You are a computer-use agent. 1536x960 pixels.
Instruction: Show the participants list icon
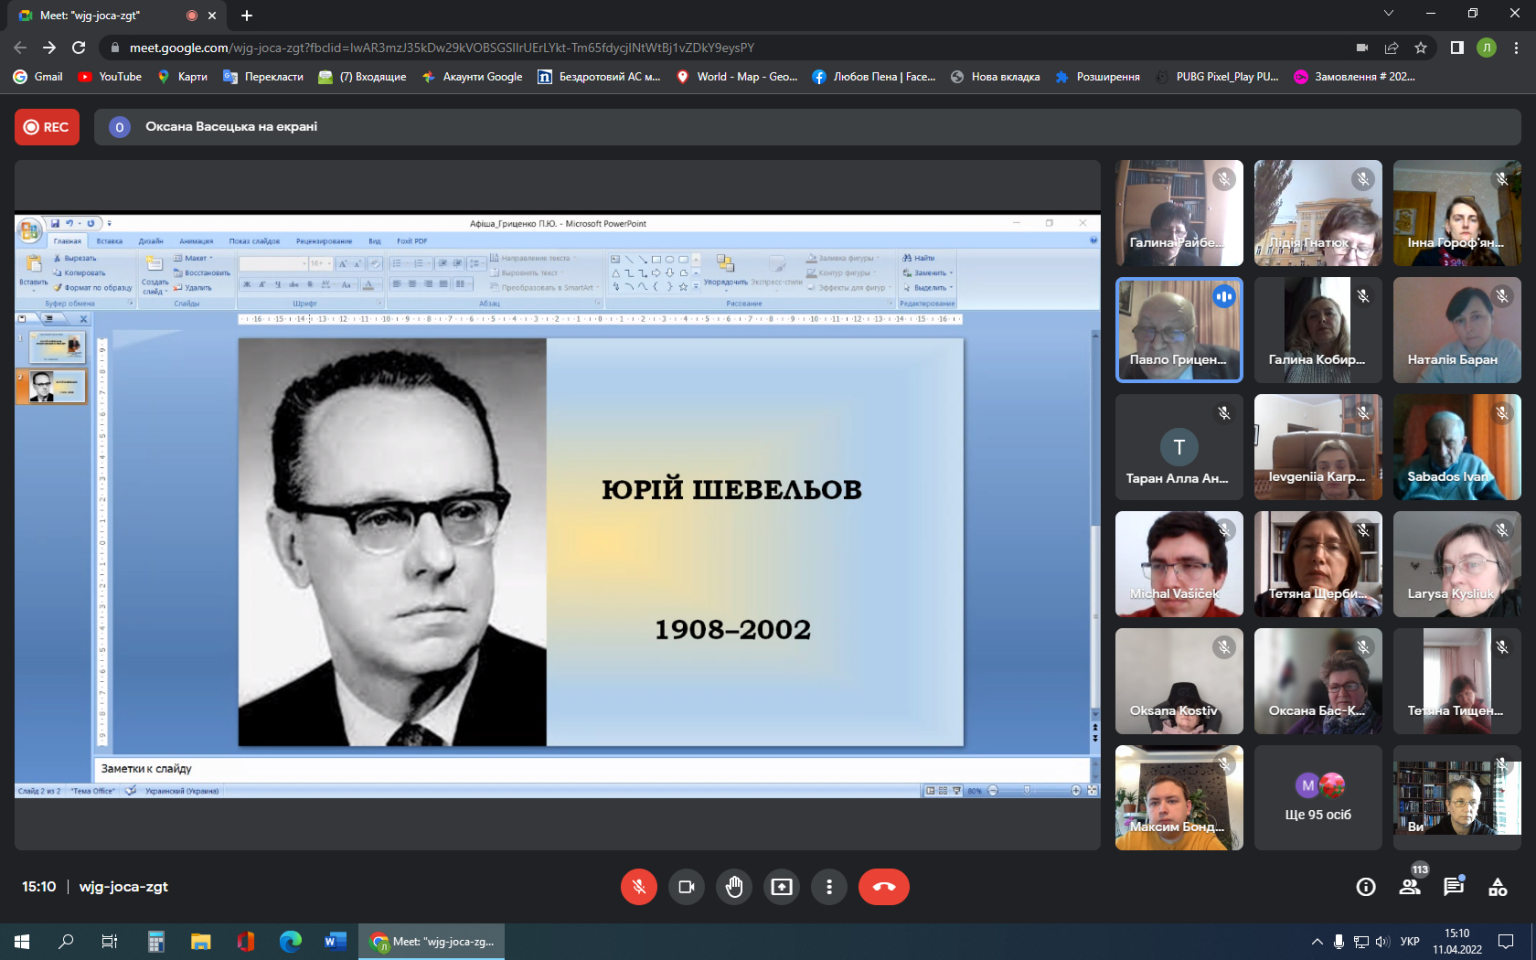point(1410,887)
